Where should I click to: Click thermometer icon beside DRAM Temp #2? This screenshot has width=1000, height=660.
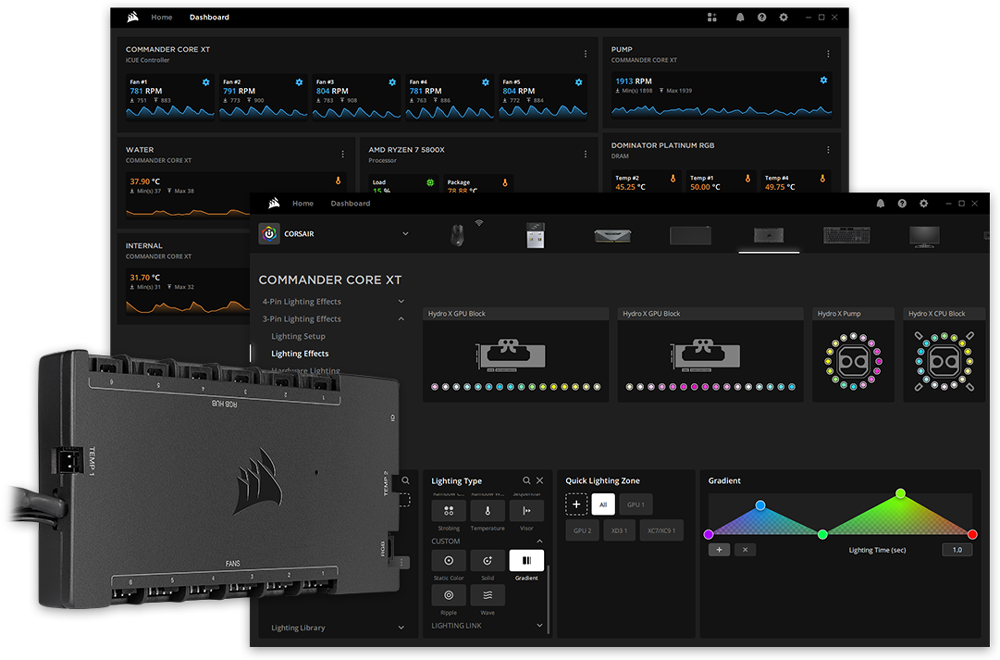pyautogui.click(x=673, y=179)
